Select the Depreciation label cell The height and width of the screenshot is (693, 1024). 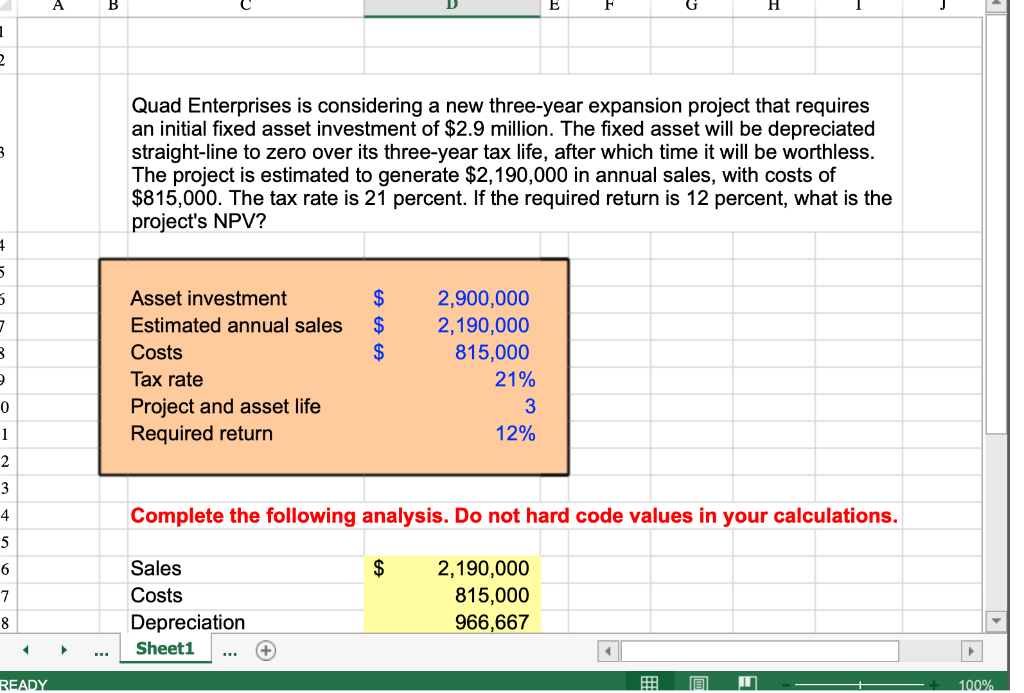[x=246, y=622]
